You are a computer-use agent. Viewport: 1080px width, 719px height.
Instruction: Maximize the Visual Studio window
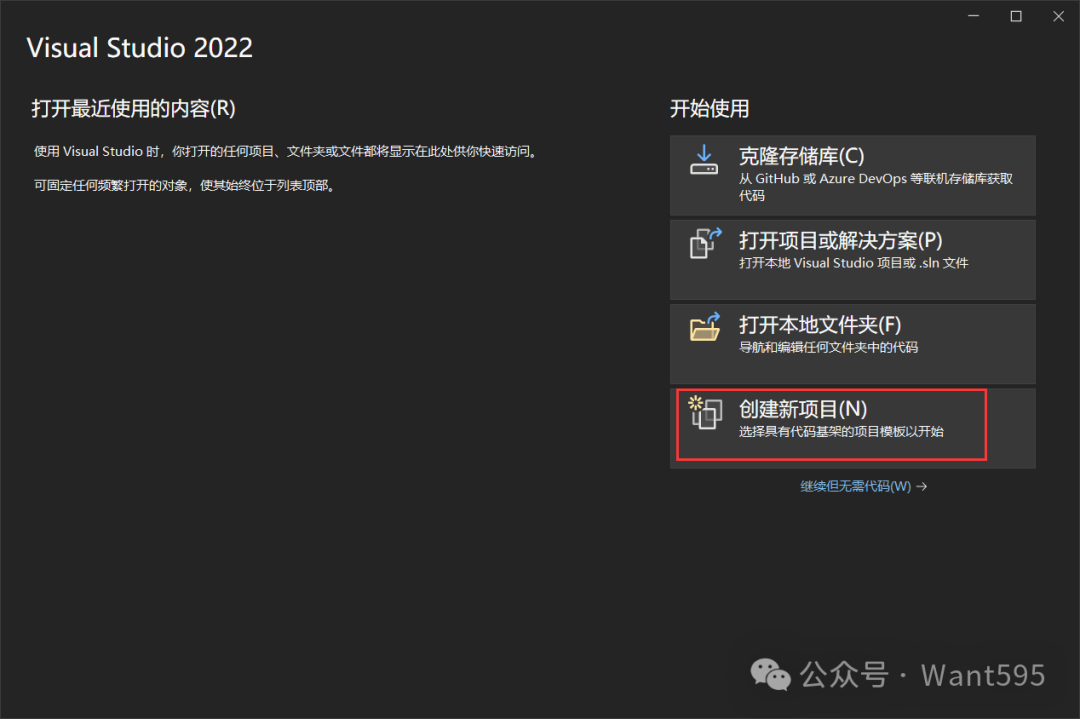pos(1016,16)
